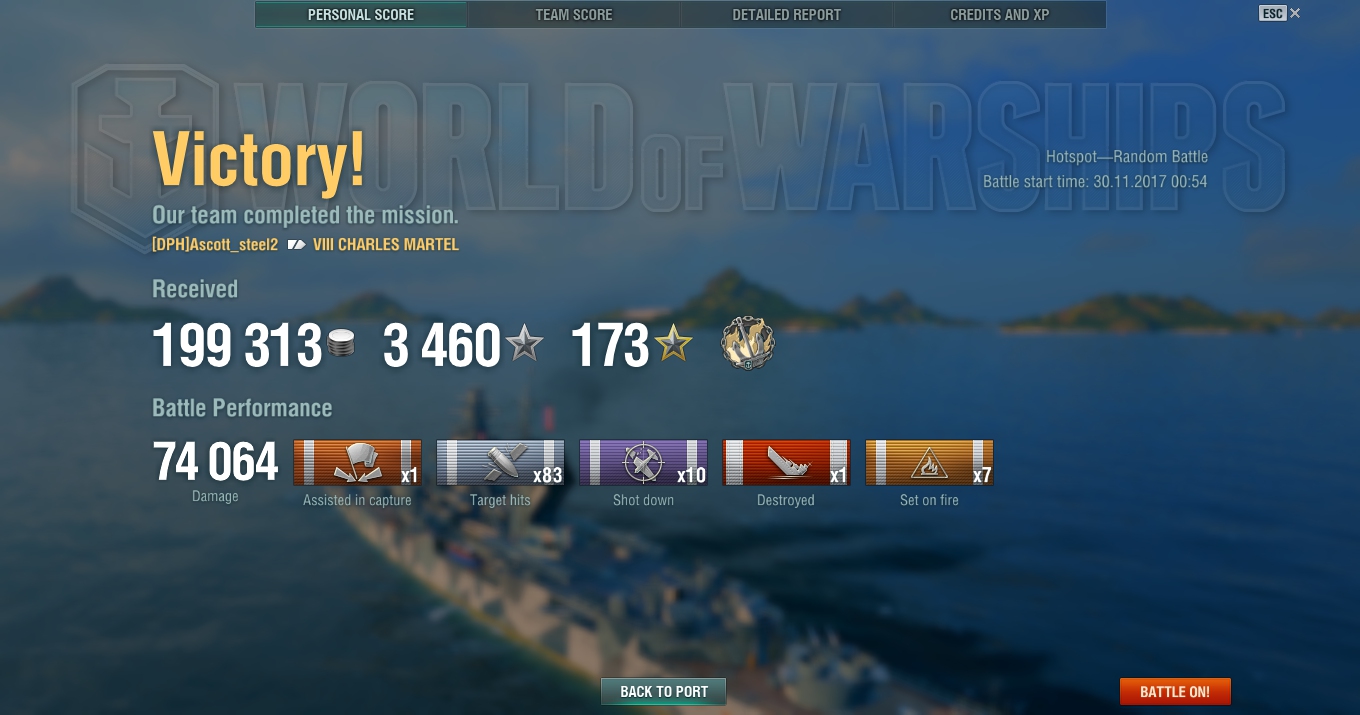Close the results screen with X
The height and width of the screenshot is (715, 1360).
(x=1295, y=13)
